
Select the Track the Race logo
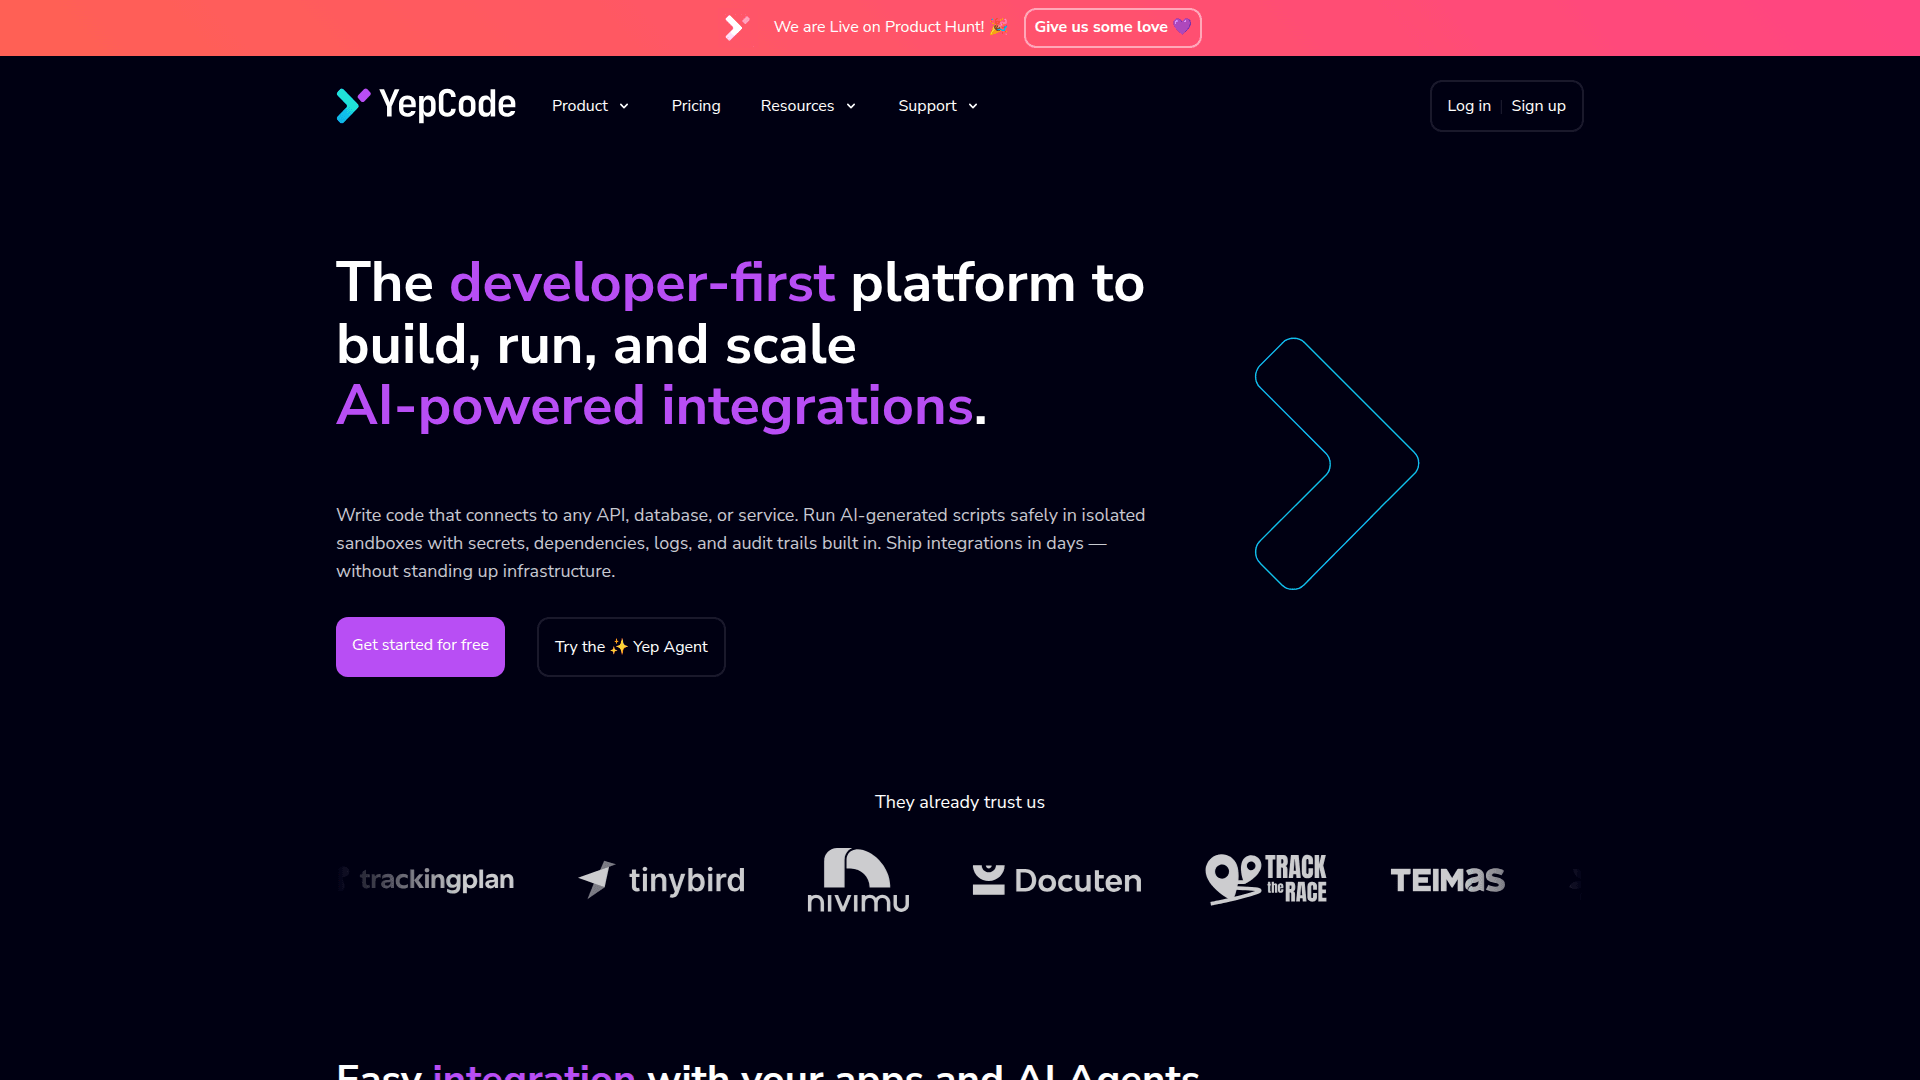click(1265, 879)
